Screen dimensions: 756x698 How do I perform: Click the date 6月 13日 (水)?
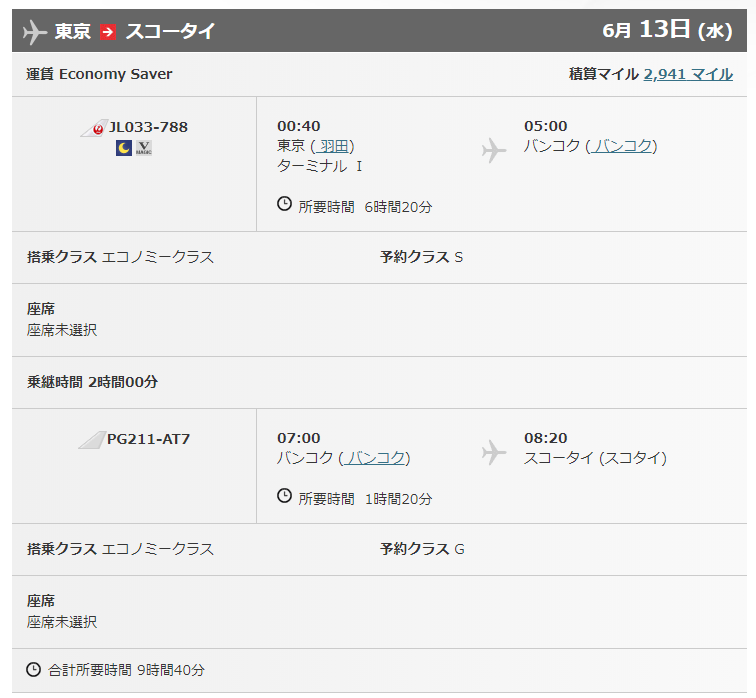pyautogui.click(x=667, y=30)
